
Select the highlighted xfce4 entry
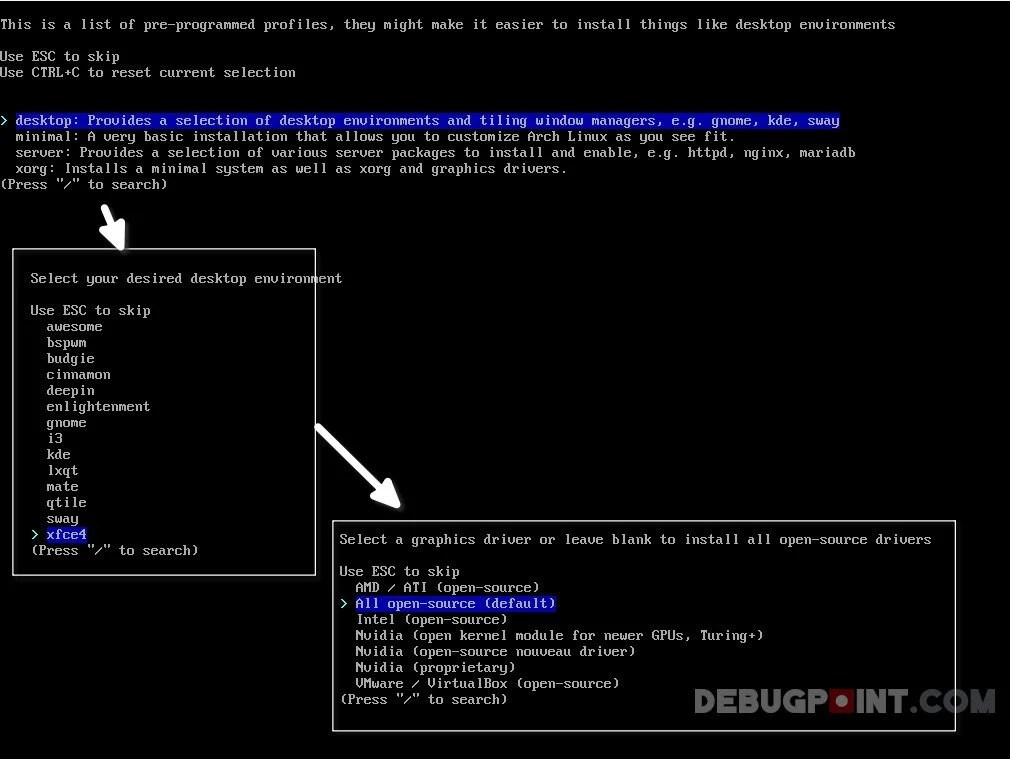pyautogui.click(x=66, y=534)
